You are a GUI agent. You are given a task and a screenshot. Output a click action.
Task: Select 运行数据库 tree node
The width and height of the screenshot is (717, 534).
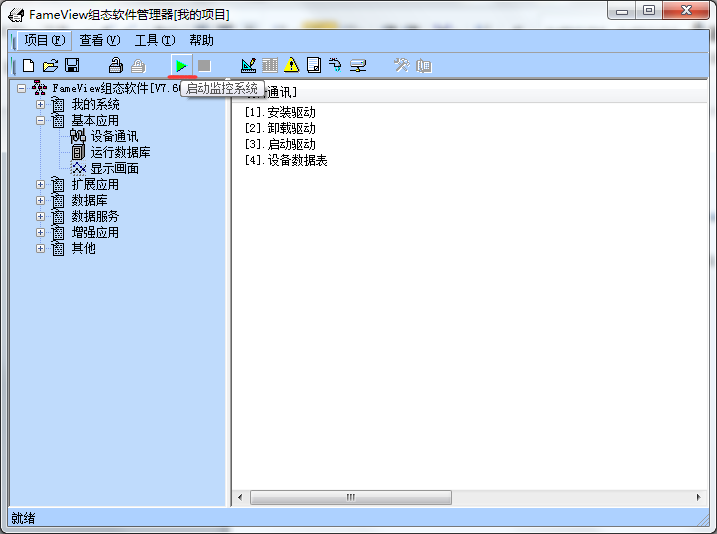(120, 153)
